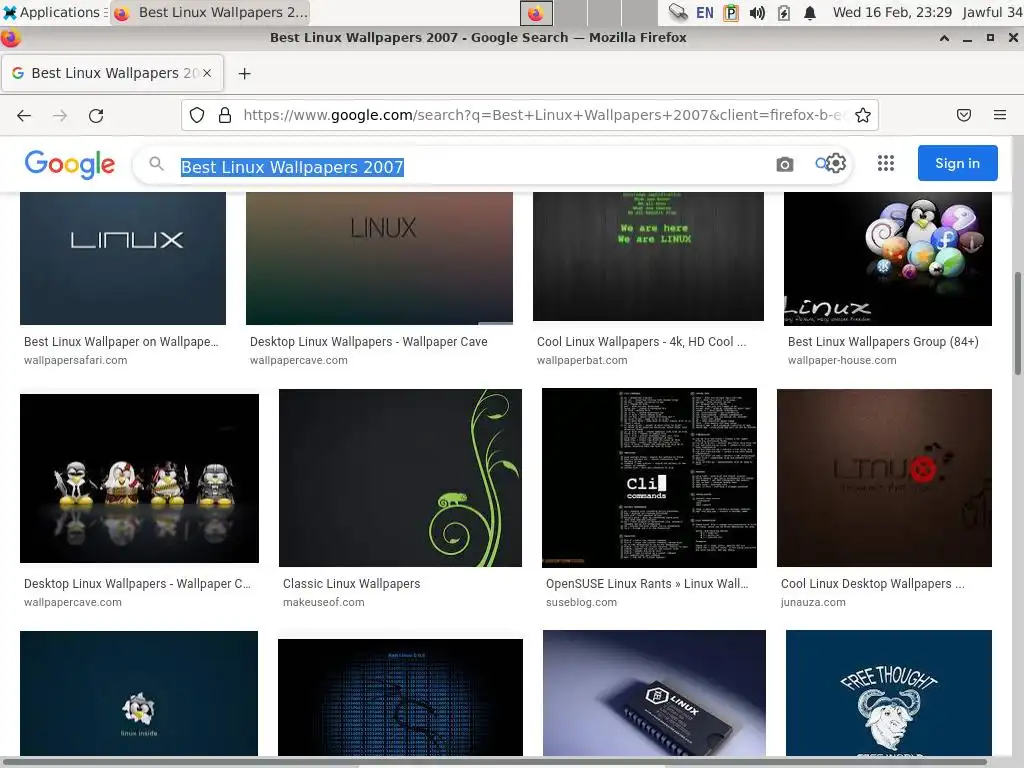
Task: Click the magnifier icon in the search box
Action: click(x=156, y=163)
